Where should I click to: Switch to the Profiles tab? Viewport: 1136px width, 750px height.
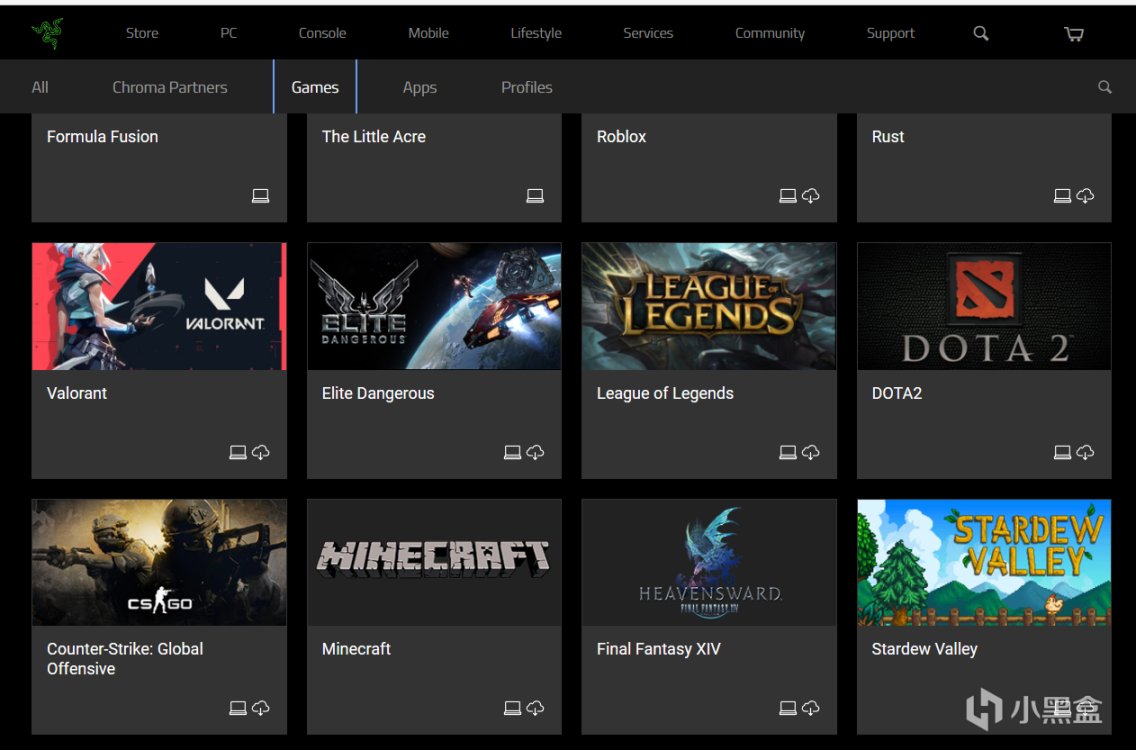[x=527, y=87]
